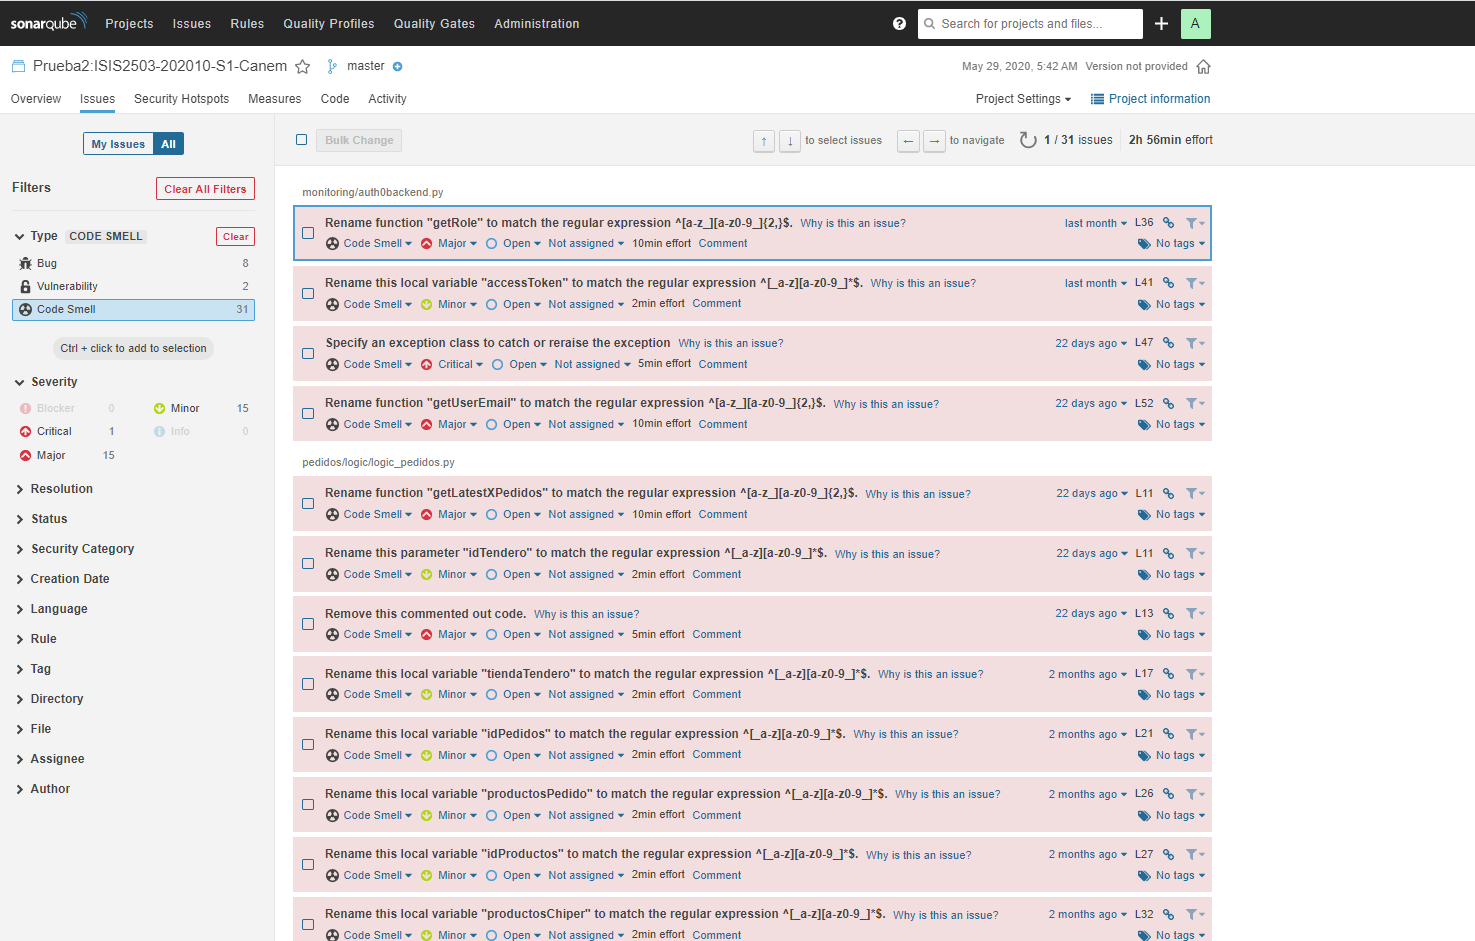The width and height of the screenshot is (1475, 941).
Task: Select the Critical severity filter
Action: 68,432
